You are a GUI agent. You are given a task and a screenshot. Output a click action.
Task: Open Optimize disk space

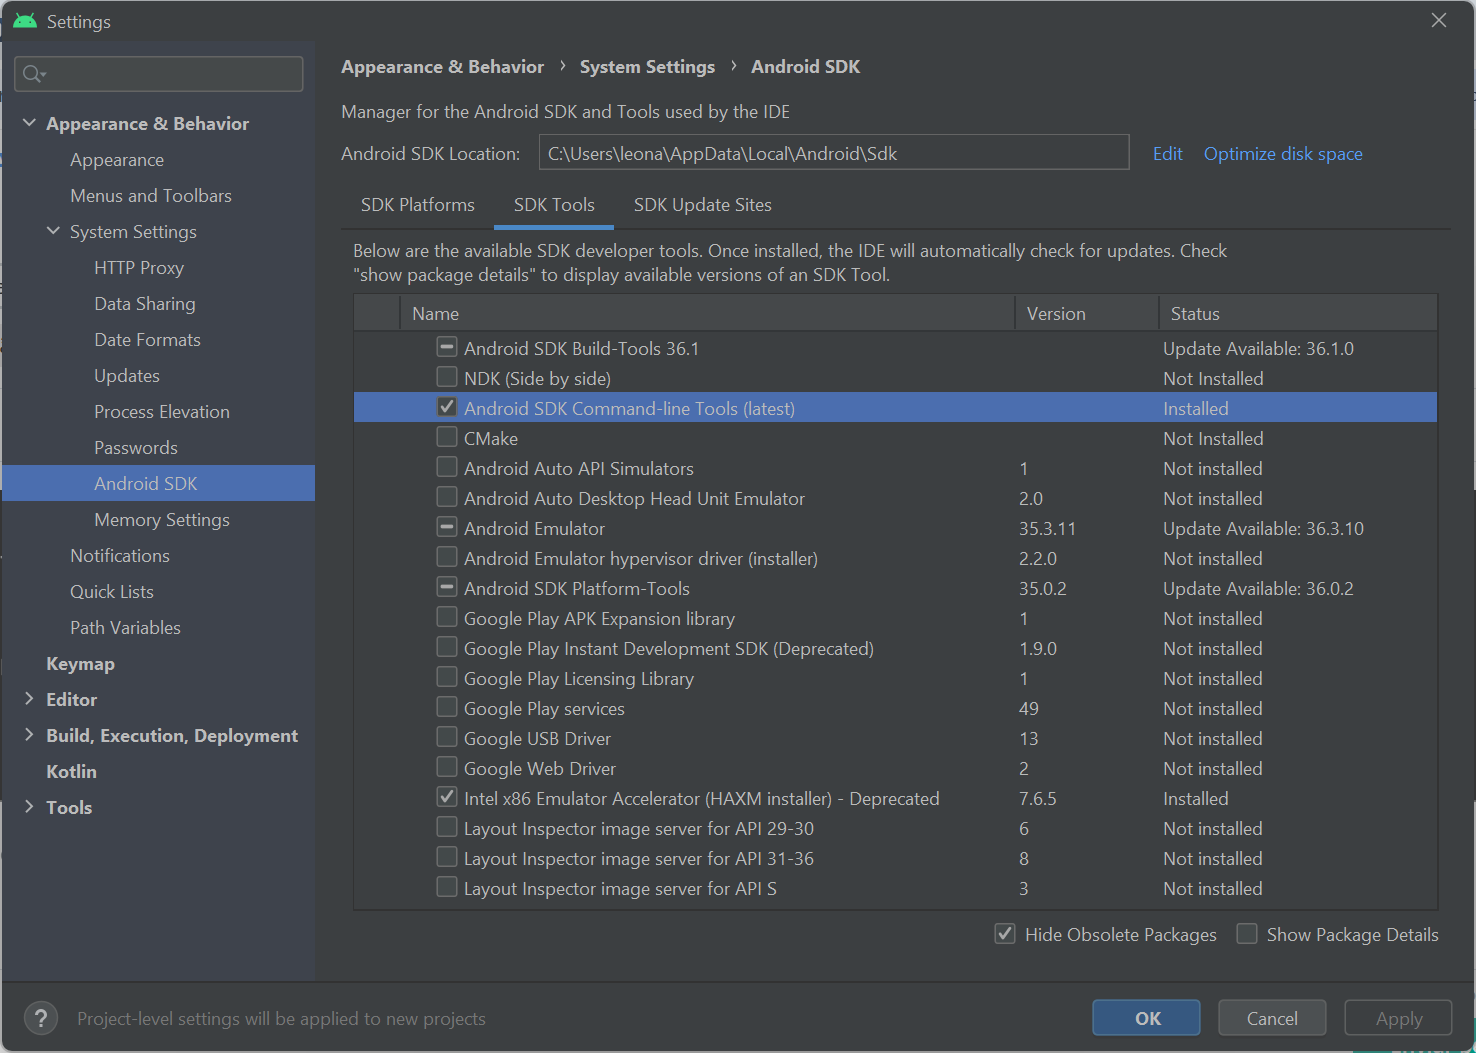click(x=1283, y=153)
